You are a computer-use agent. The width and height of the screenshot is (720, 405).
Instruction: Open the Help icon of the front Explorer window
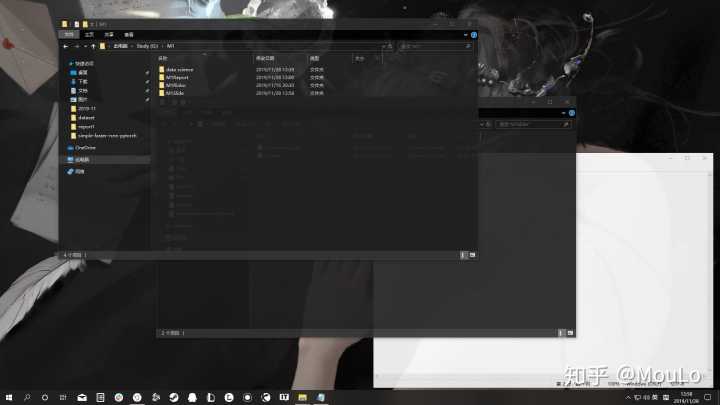[474, 35]
